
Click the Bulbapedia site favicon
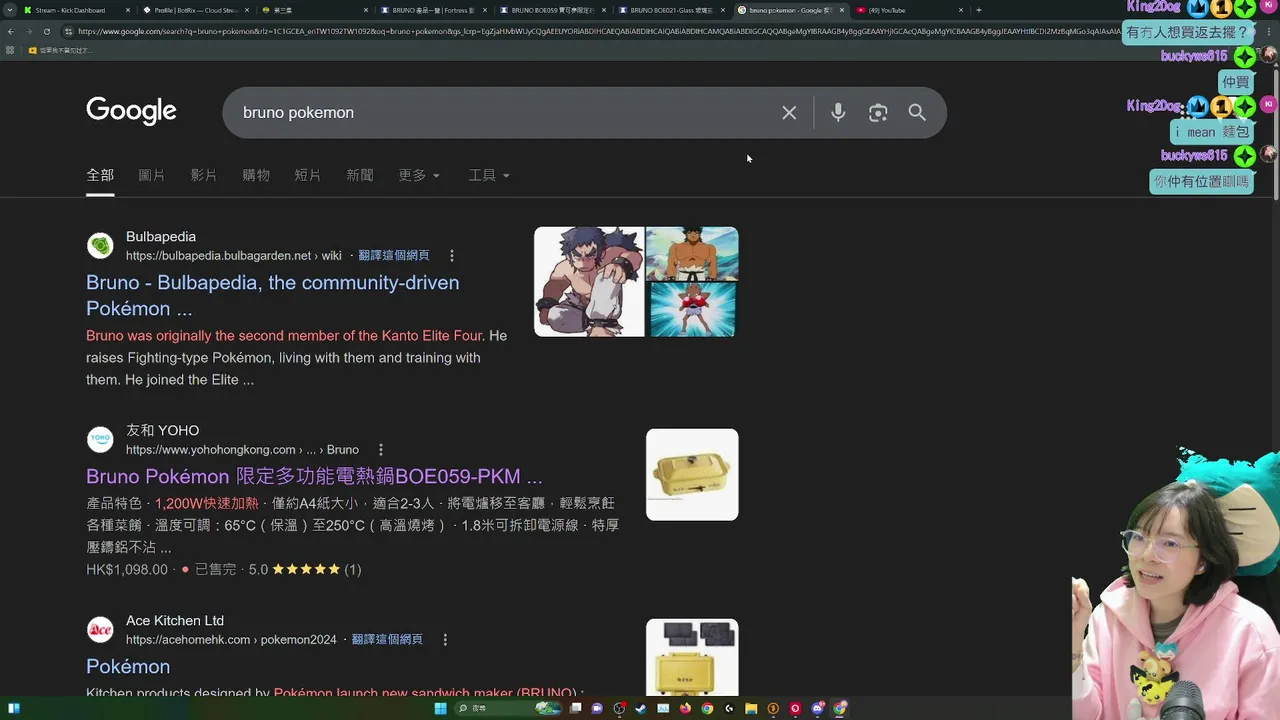pos(100,246)
